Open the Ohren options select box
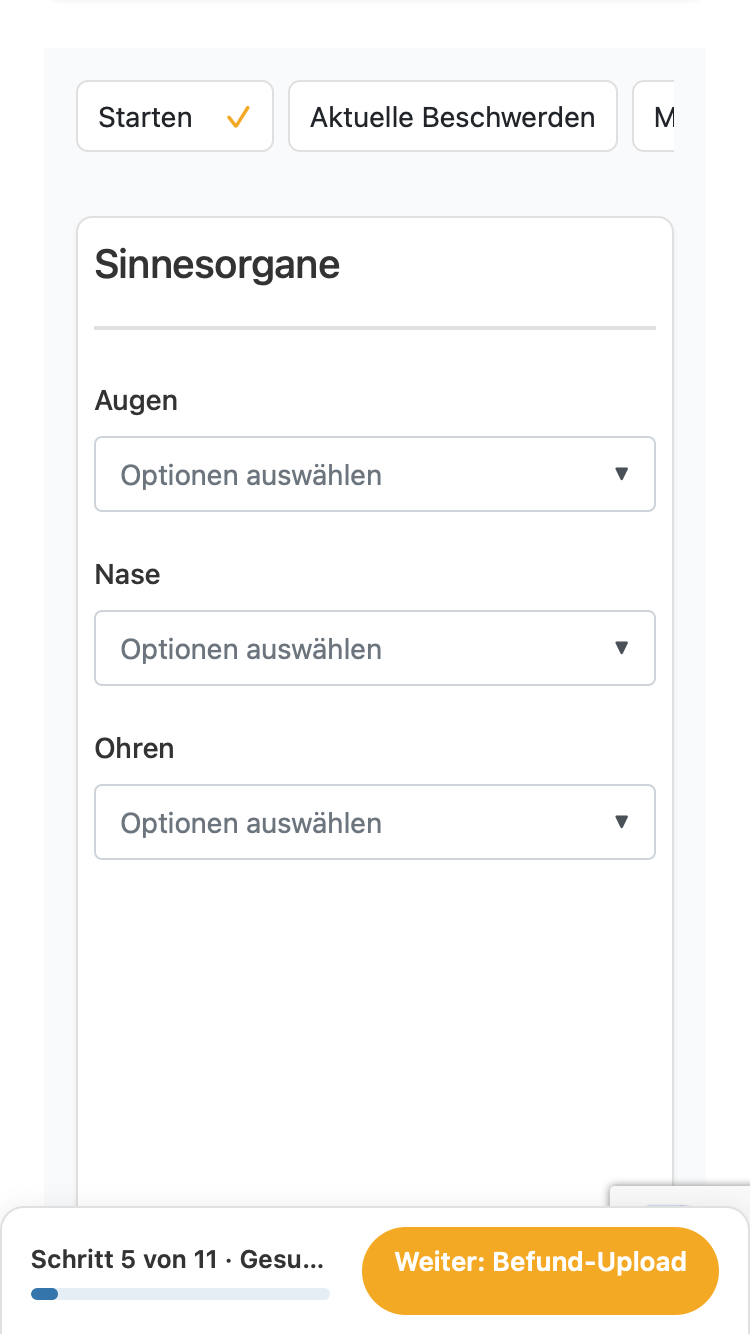Screen dimensions: 750x1334 click(x=375, y=822)
